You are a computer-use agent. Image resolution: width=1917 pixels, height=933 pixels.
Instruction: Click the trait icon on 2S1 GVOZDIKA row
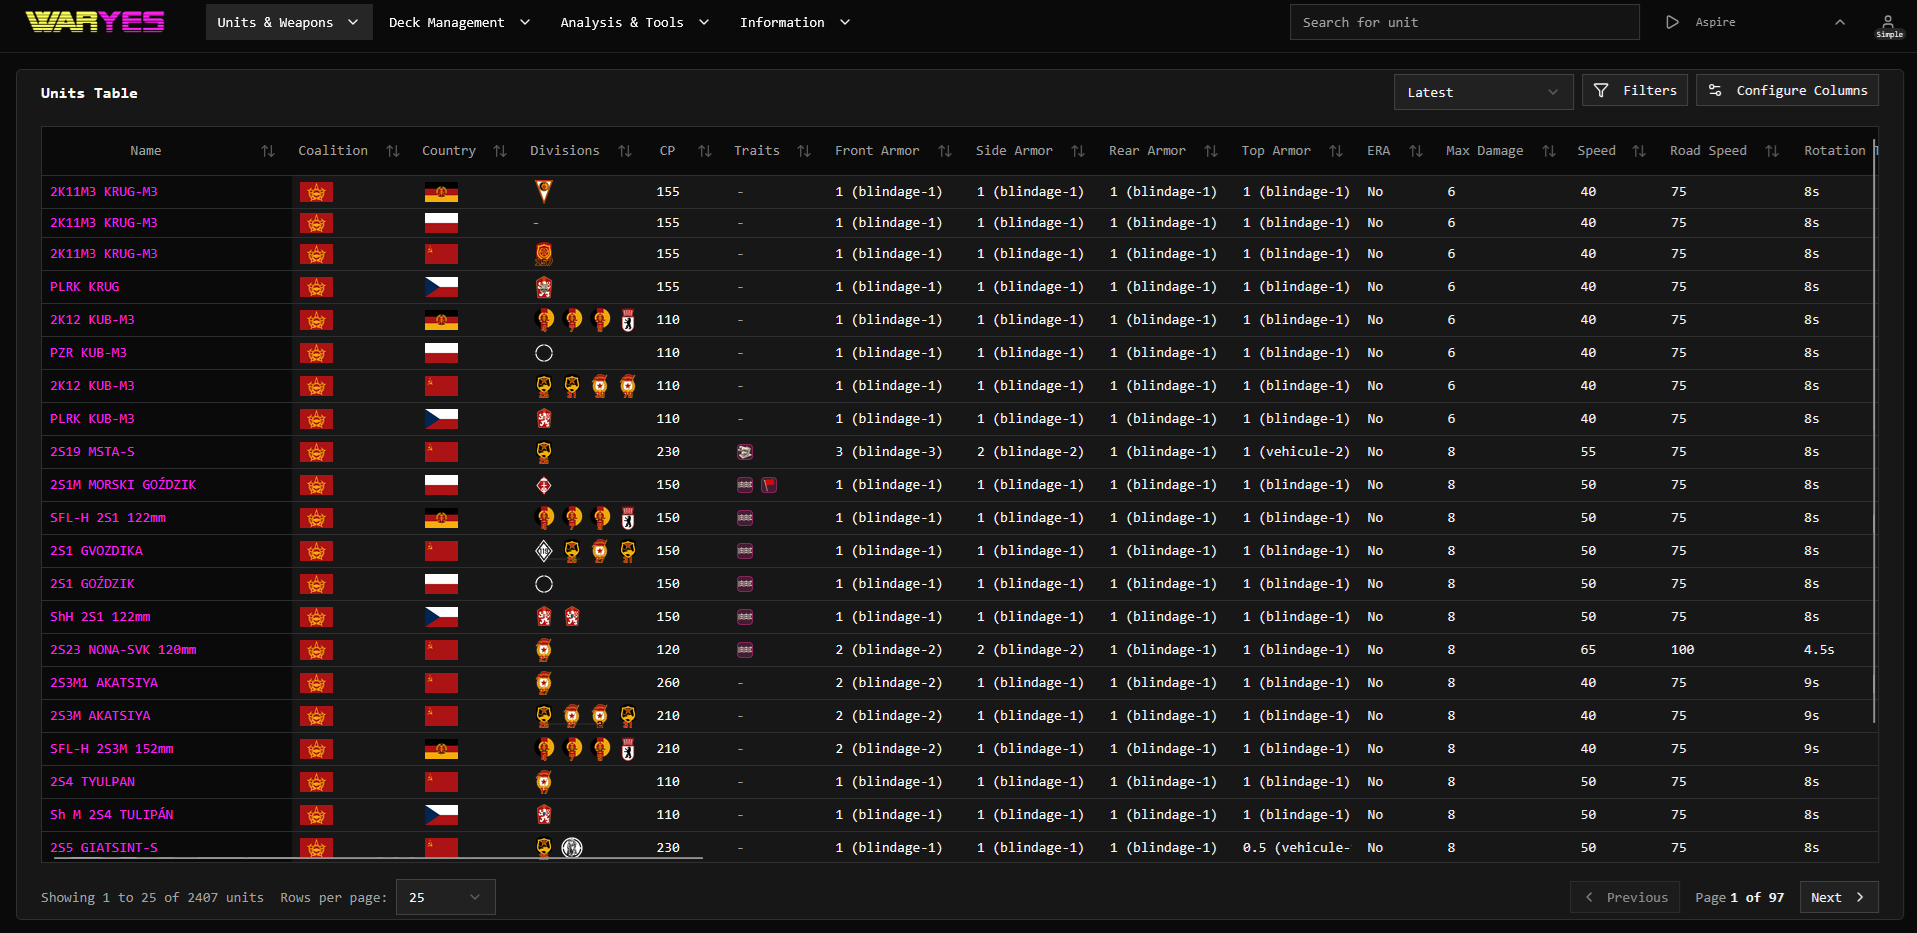tap(744, 551)
